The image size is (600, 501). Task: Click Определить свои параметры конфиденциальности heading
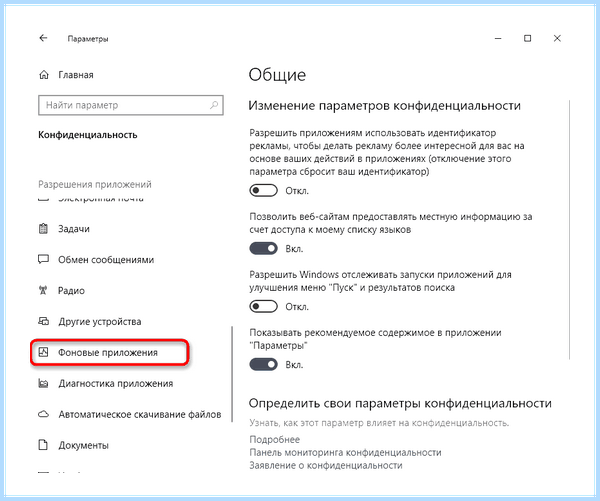click(x=400, y=403)
